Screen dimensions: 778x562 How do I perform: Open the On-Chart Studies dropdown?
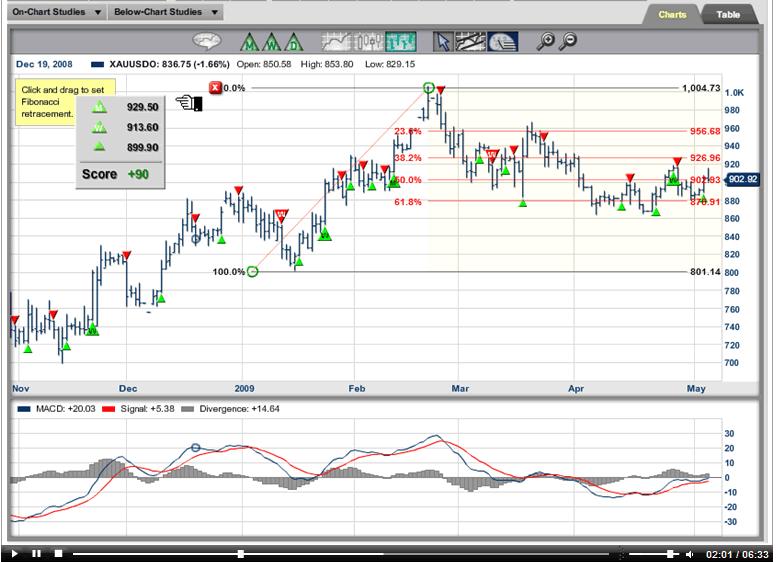click(x=57, y=12)
